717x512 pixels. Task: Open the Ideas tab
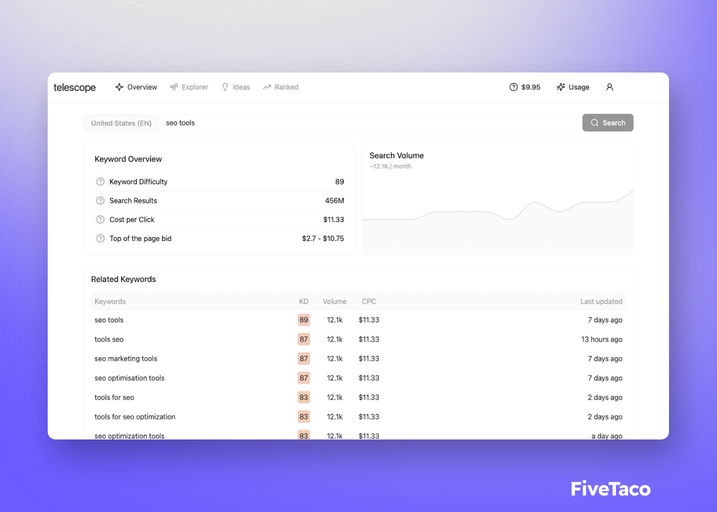coord(235,87)
